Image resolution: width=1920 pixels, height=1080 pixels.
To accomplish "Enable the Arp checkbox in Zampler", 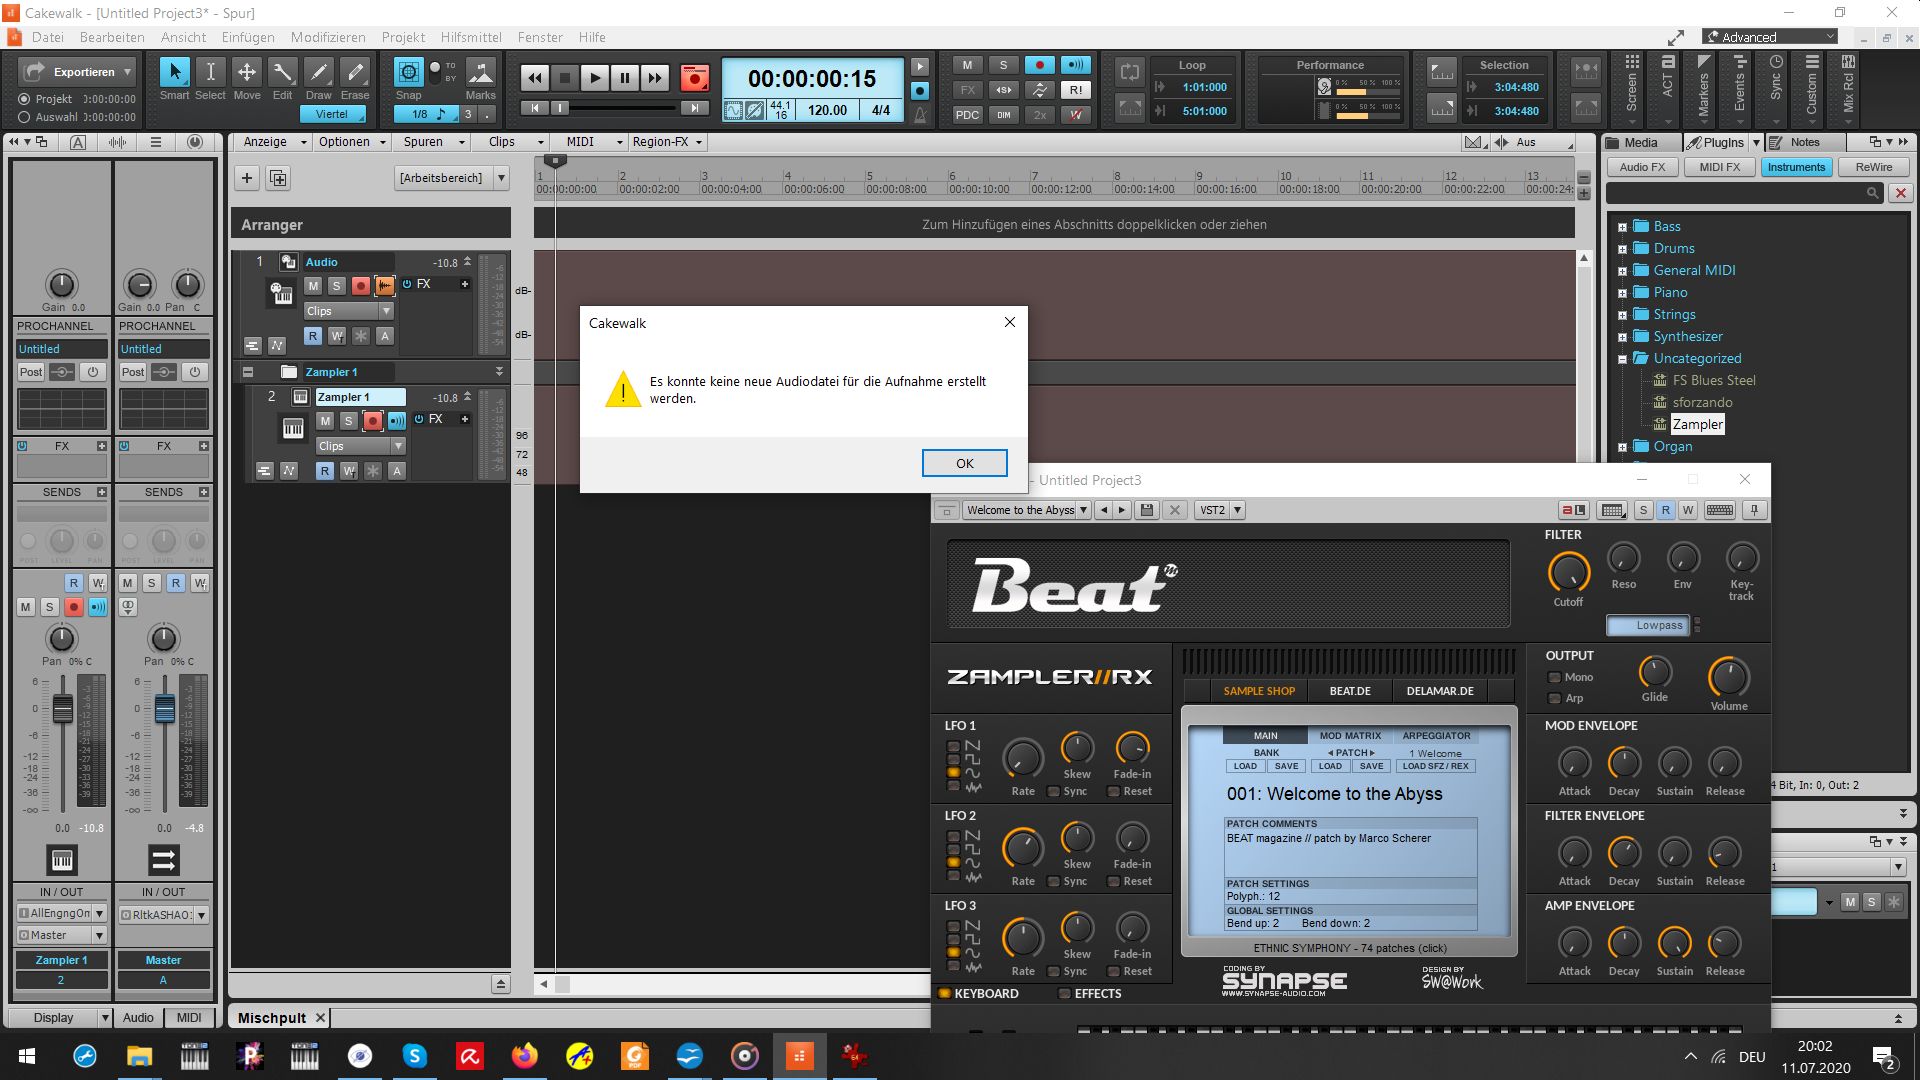I will click(1555, 698).
